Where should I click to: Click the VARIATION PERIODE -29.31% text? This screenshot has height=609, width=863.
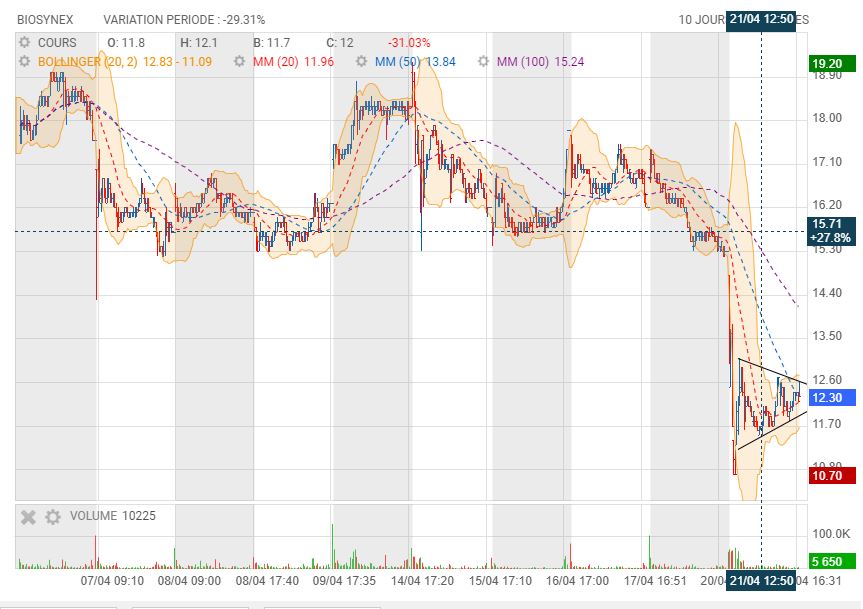point(184,20)
